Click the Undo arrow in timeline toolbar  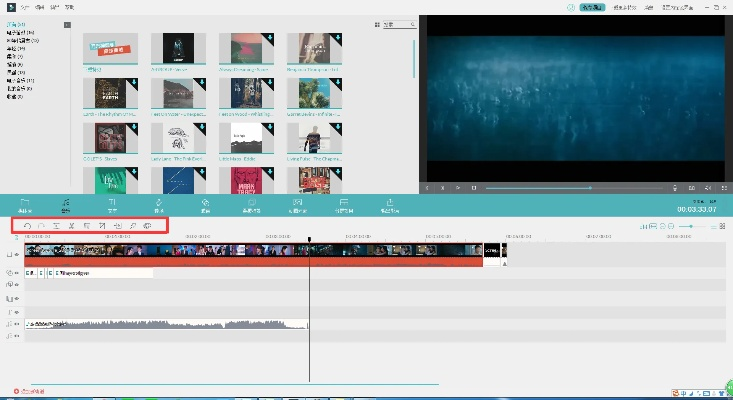click(26, 227)
